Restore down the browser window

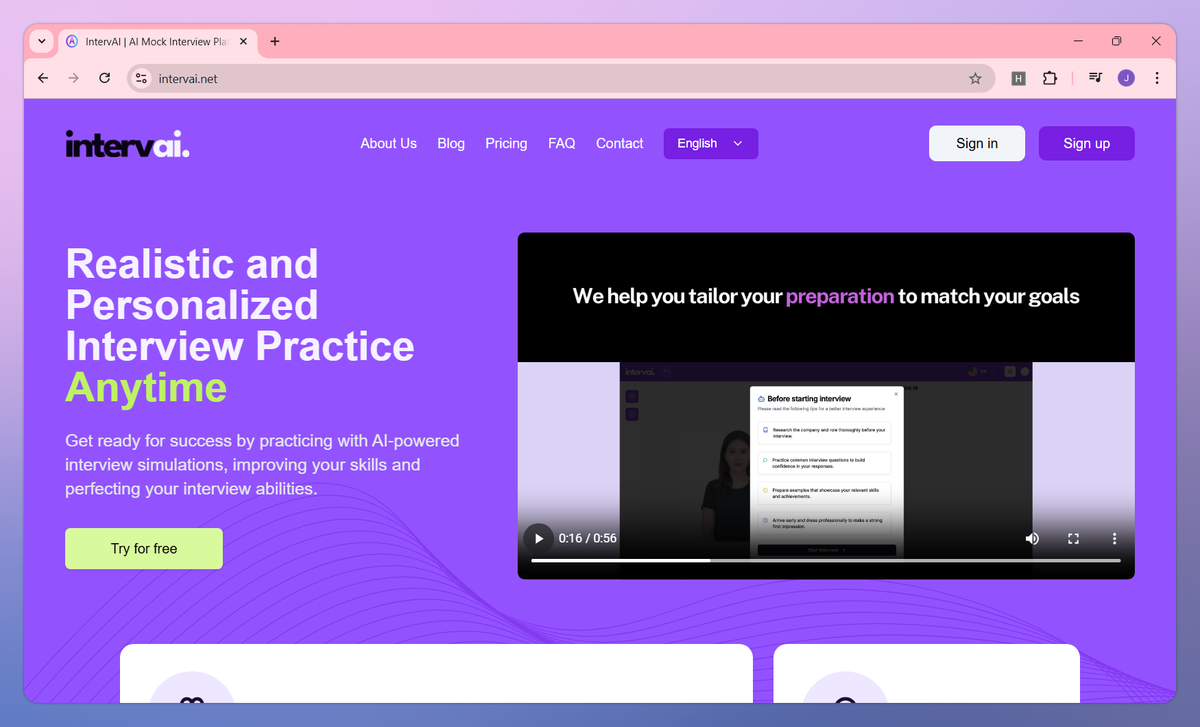(1117, 41)
